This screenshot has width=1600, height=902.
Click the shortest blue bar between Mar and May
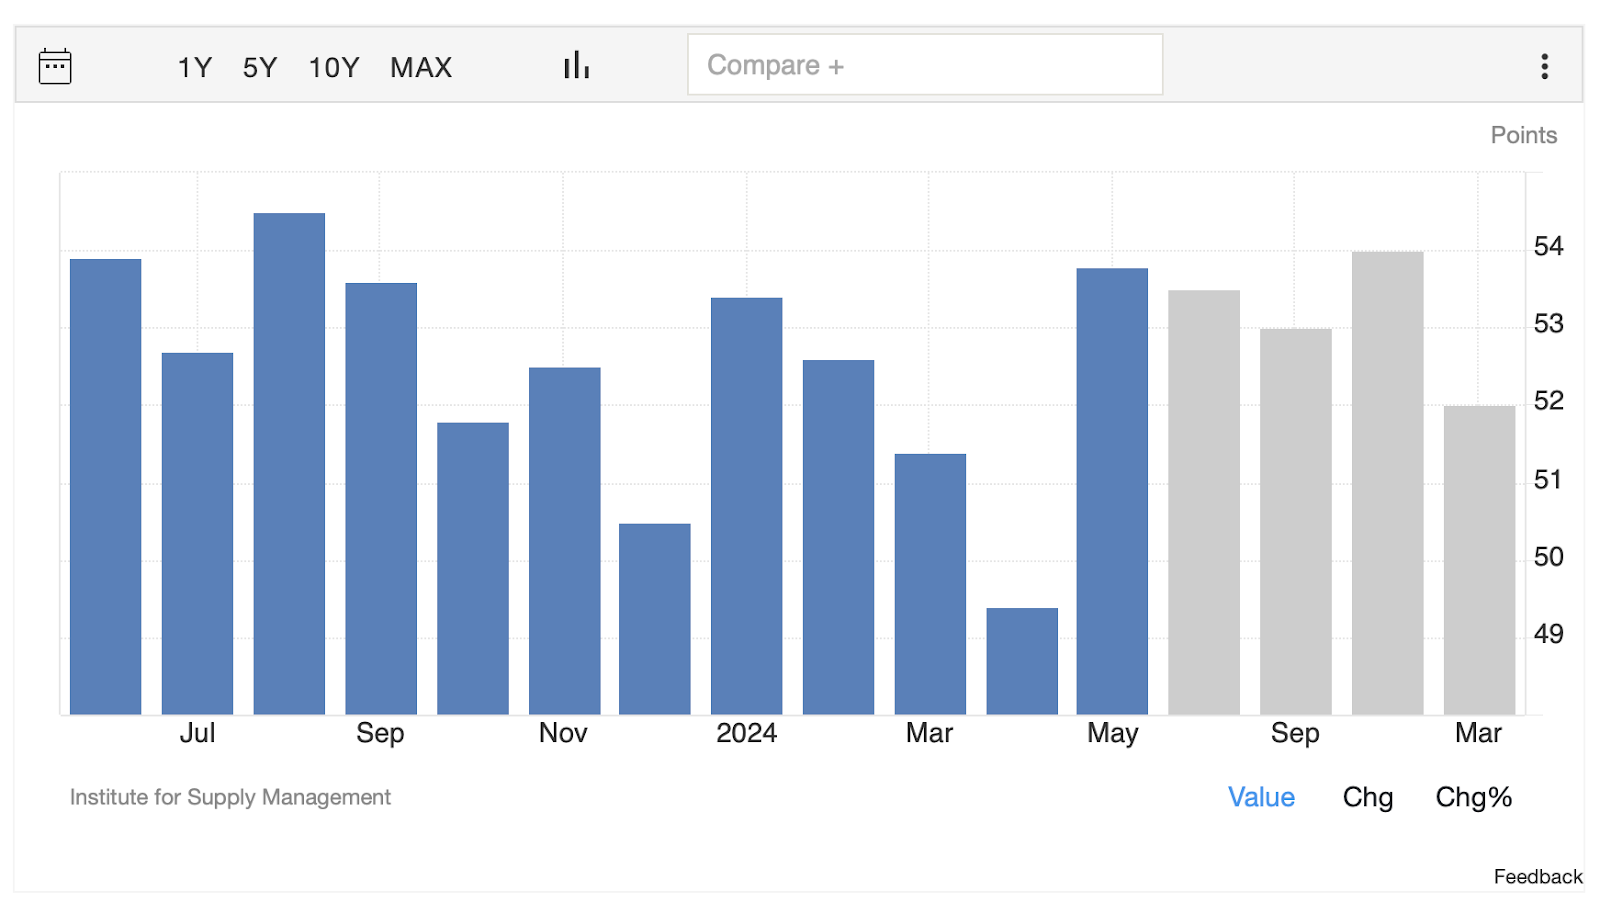click(1022, 661)
